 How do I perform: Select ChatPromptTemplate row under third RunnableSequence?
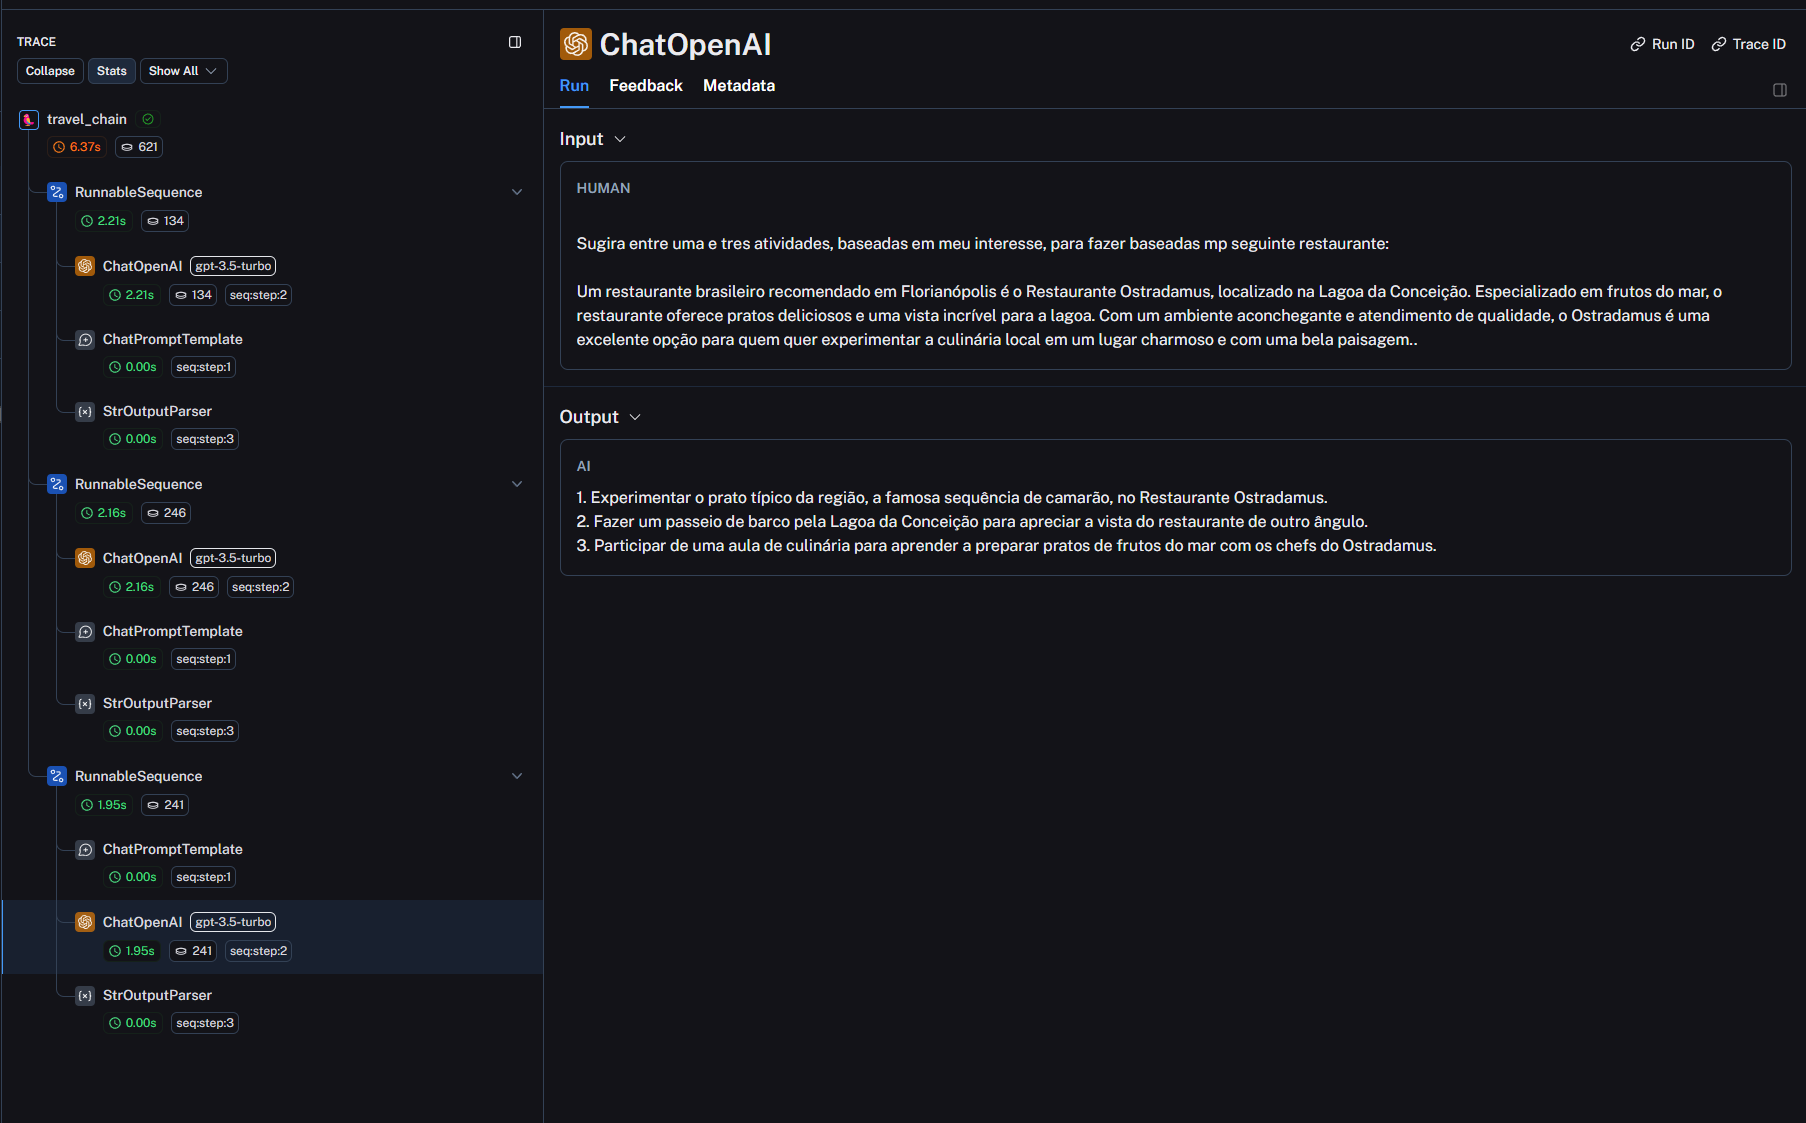click(272, 863)
